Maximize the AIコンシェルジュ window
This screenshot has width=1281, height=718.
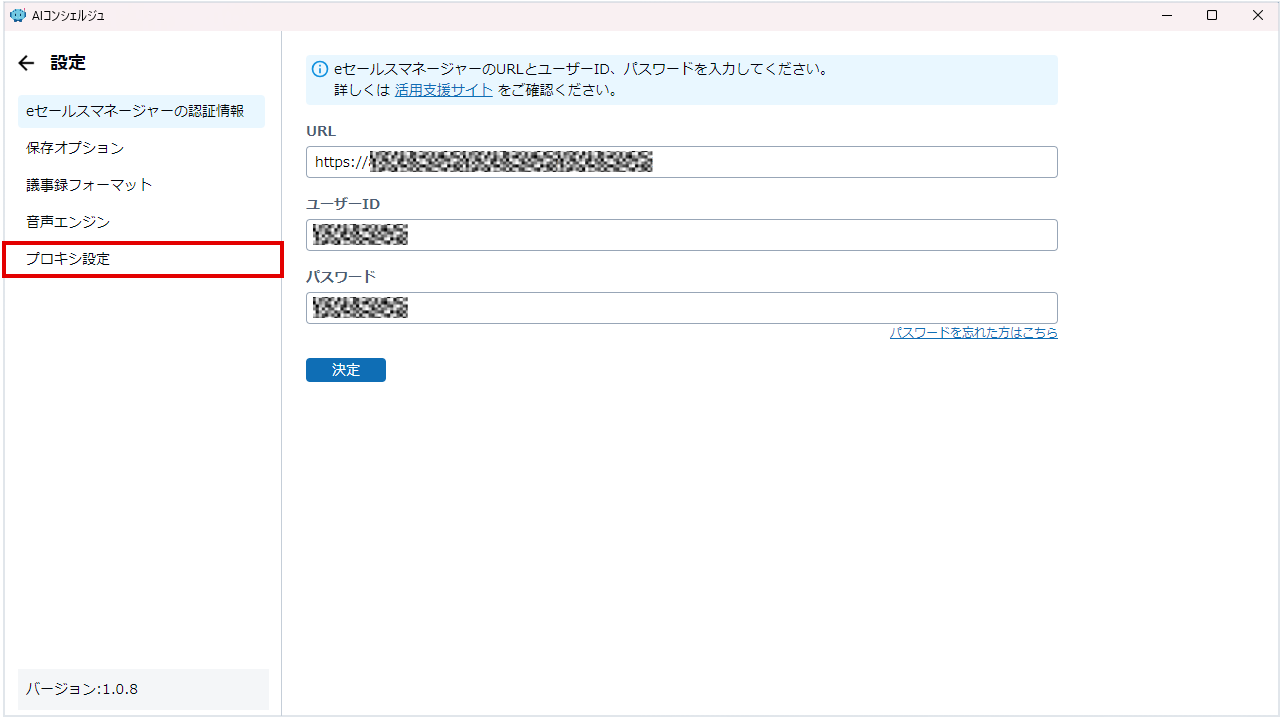tap(1212, 15)
